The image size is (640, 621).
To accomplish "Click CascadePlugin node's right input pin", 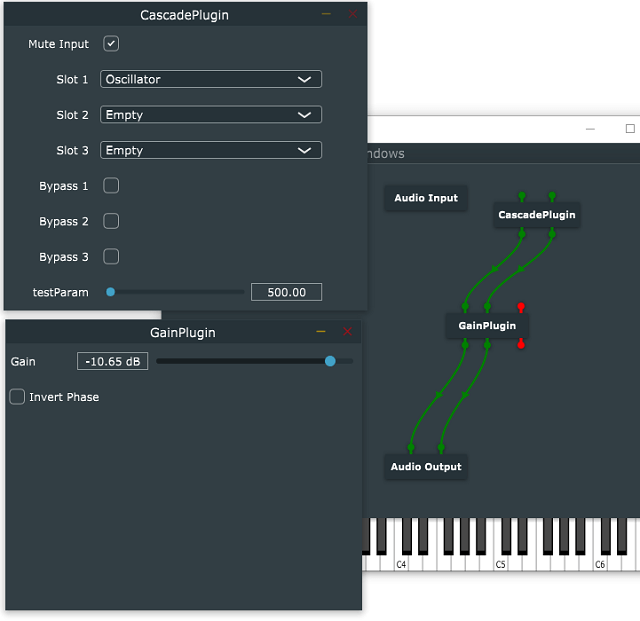I will pyautogui.click(x=552, y=196).
